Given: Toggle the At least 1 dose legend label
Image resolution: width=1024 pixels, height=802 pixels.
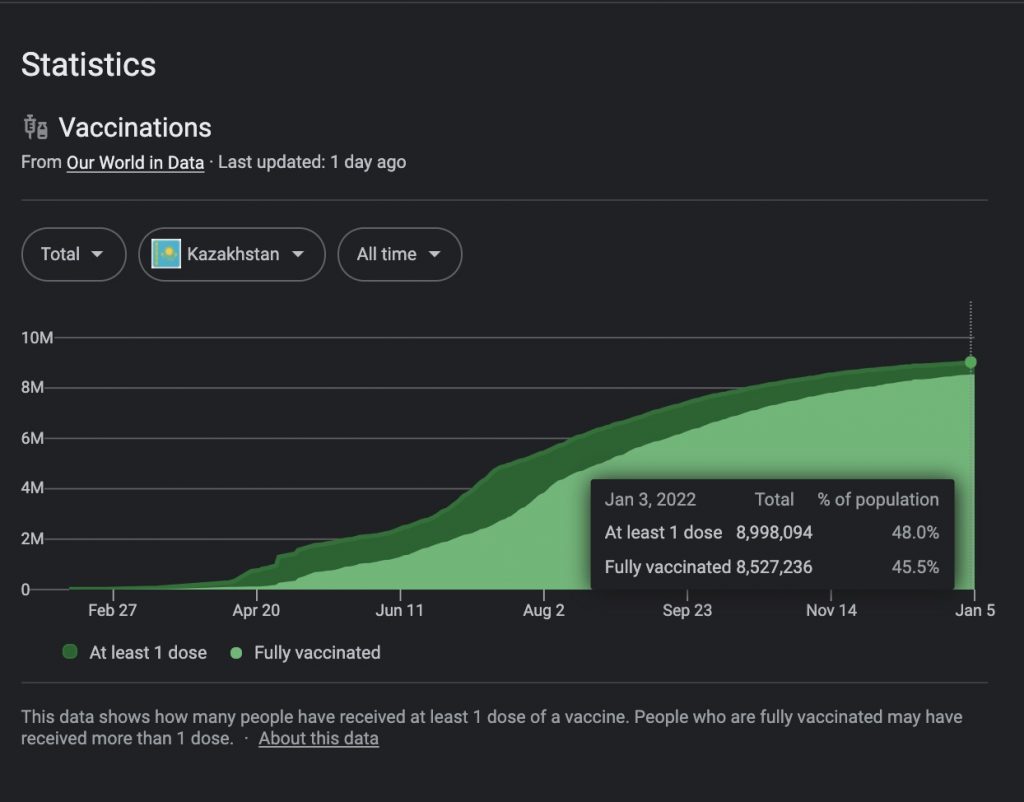Looking at the screenshot, I should tap(148, 653).
